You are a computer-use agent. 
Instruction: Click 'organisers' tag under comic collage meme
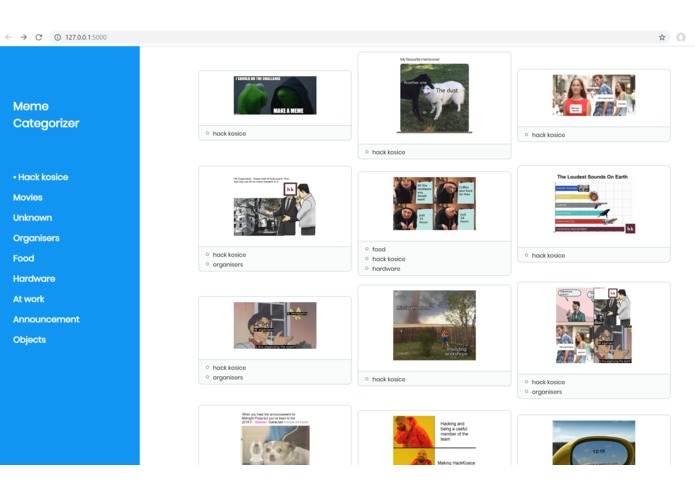(x=547, y=392)
